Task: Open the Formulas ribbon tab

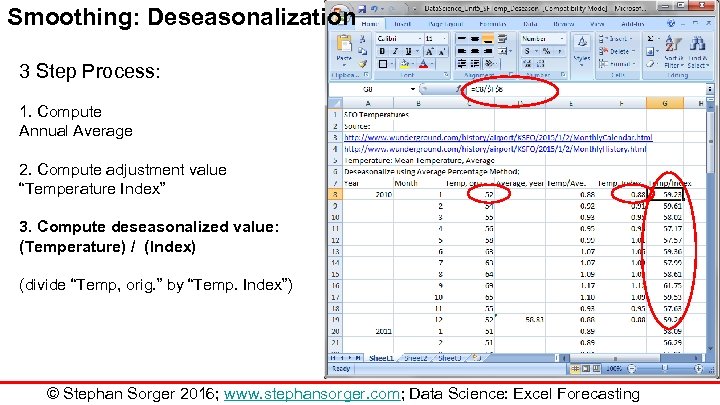Action: 492,24
